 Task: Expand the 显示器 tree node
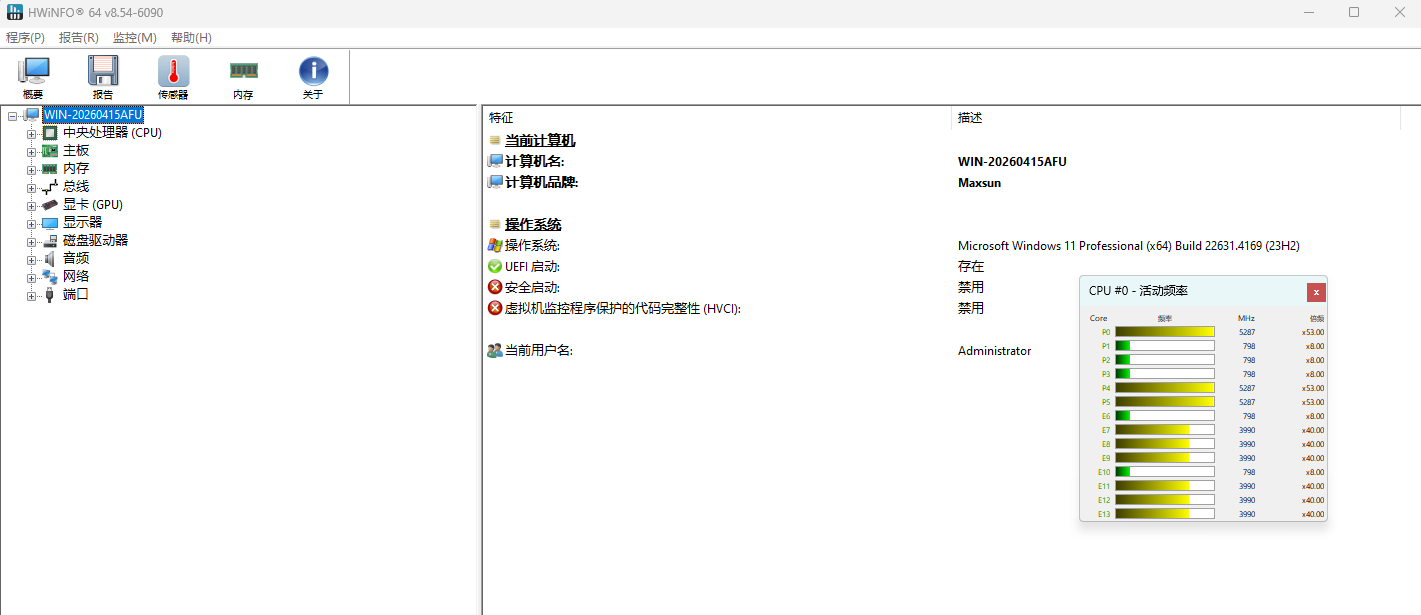coord(31,223)
